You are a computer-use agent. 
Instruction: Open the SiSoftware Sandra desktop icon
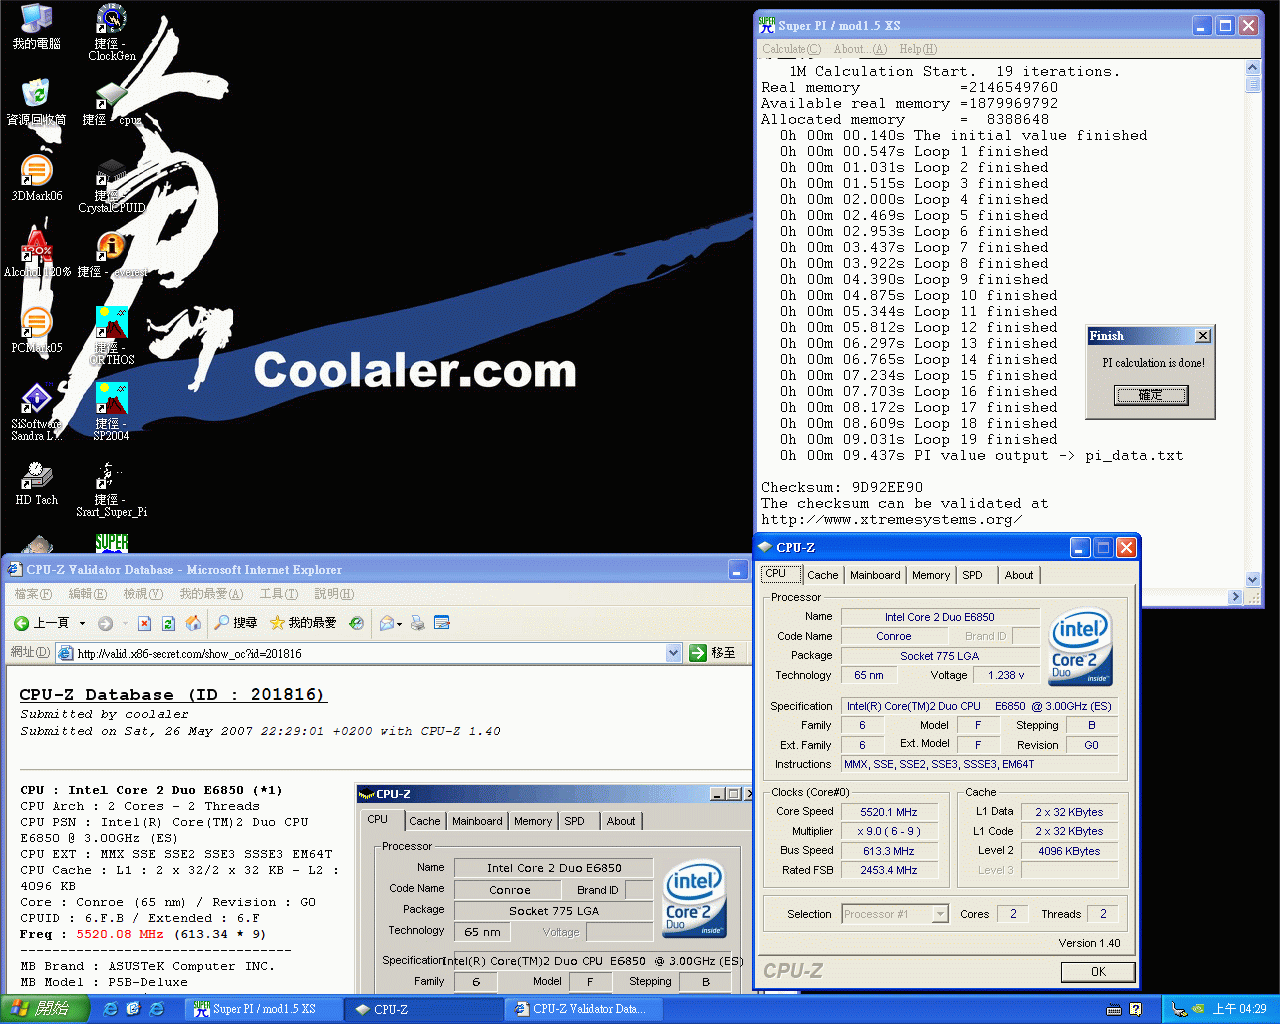(x=36, y=413)
